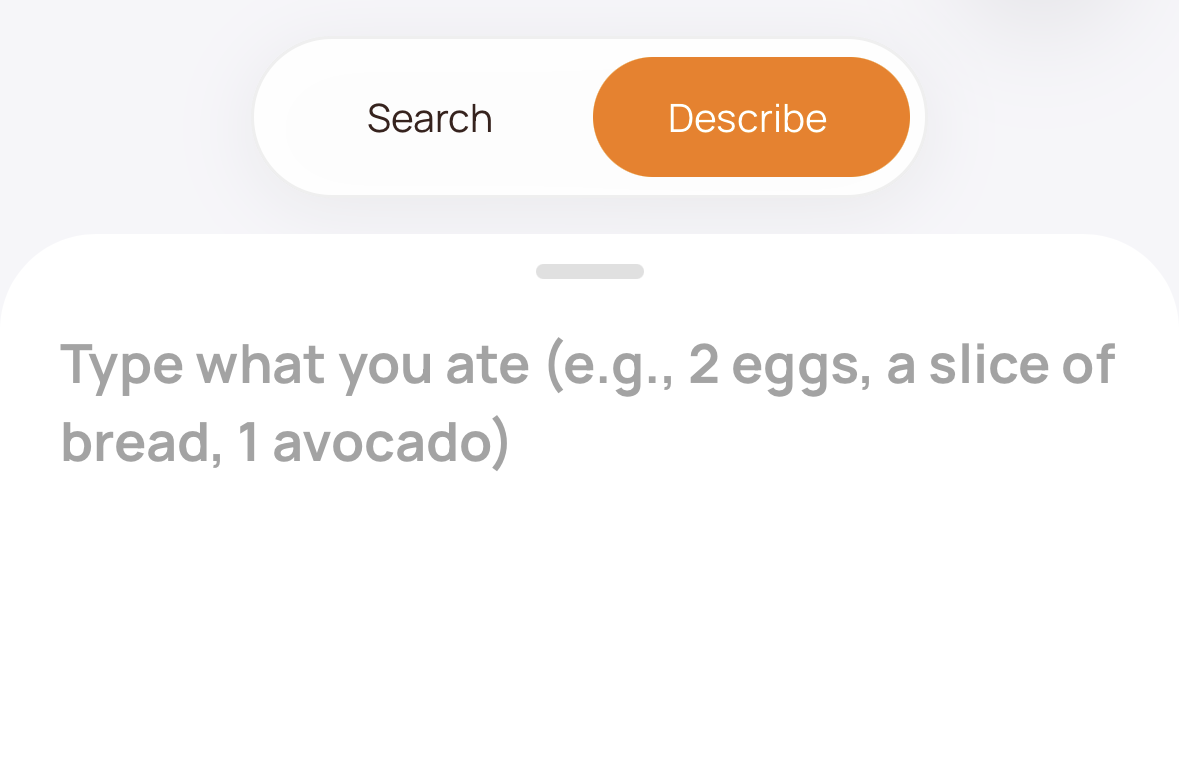Activate Search mode in the segmented control
Image resolution: width=1179 pixels, height=766 pixels.
pos(430,117)
